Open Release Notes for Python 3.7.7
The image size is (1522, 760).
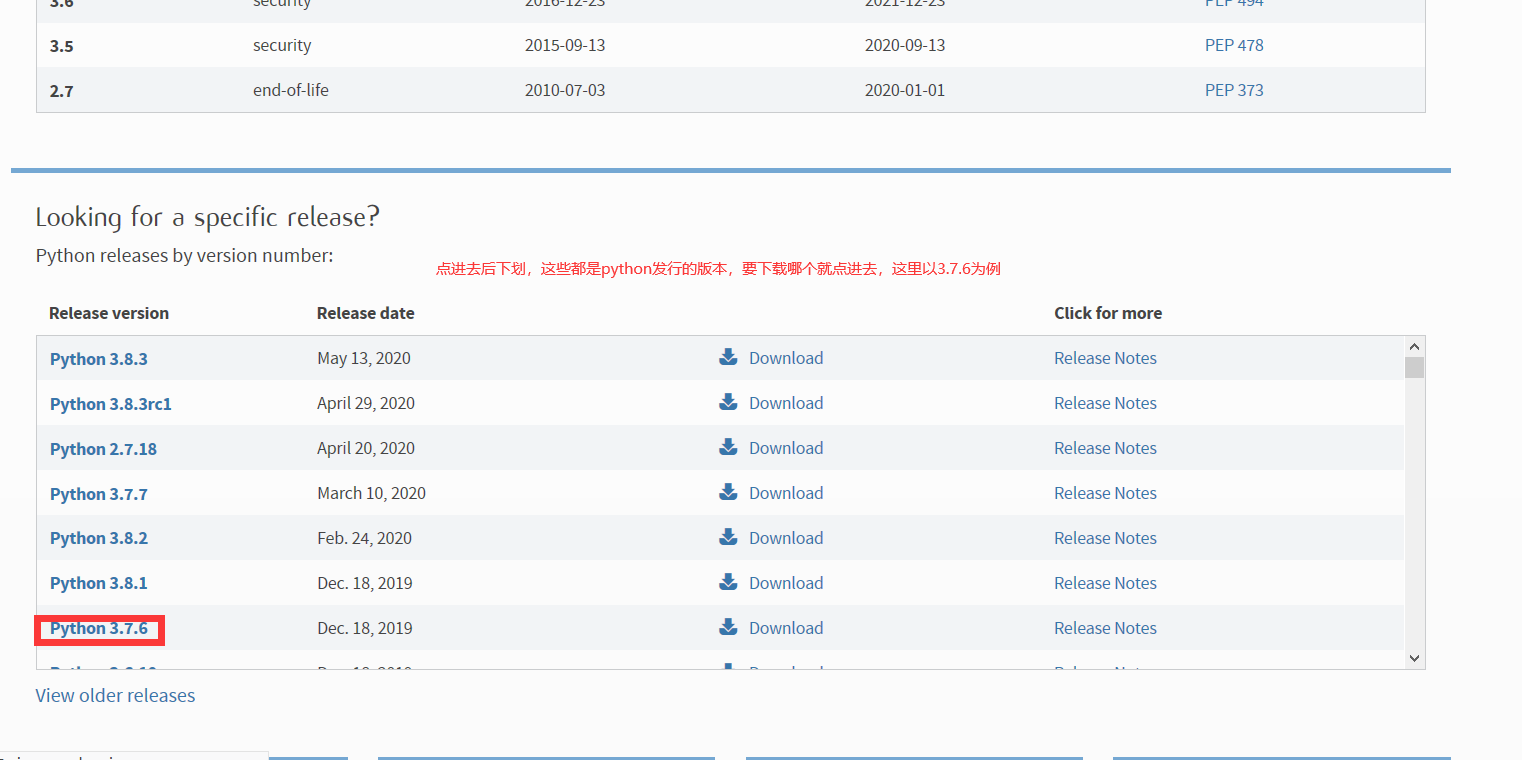click(x=1105, y=493)
